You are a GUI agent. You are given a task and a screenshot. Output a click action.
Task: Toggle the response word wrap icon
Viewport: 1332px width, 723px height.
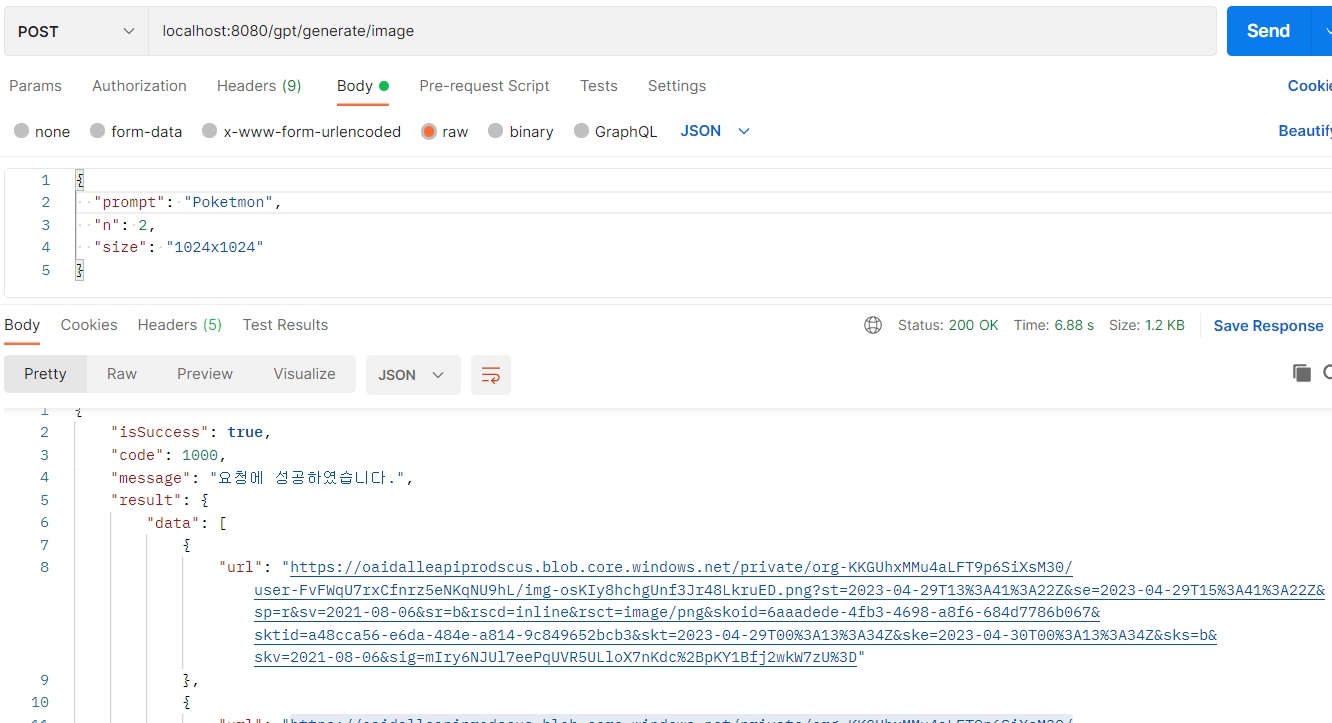pyautogui.click(x=490, y=375)
